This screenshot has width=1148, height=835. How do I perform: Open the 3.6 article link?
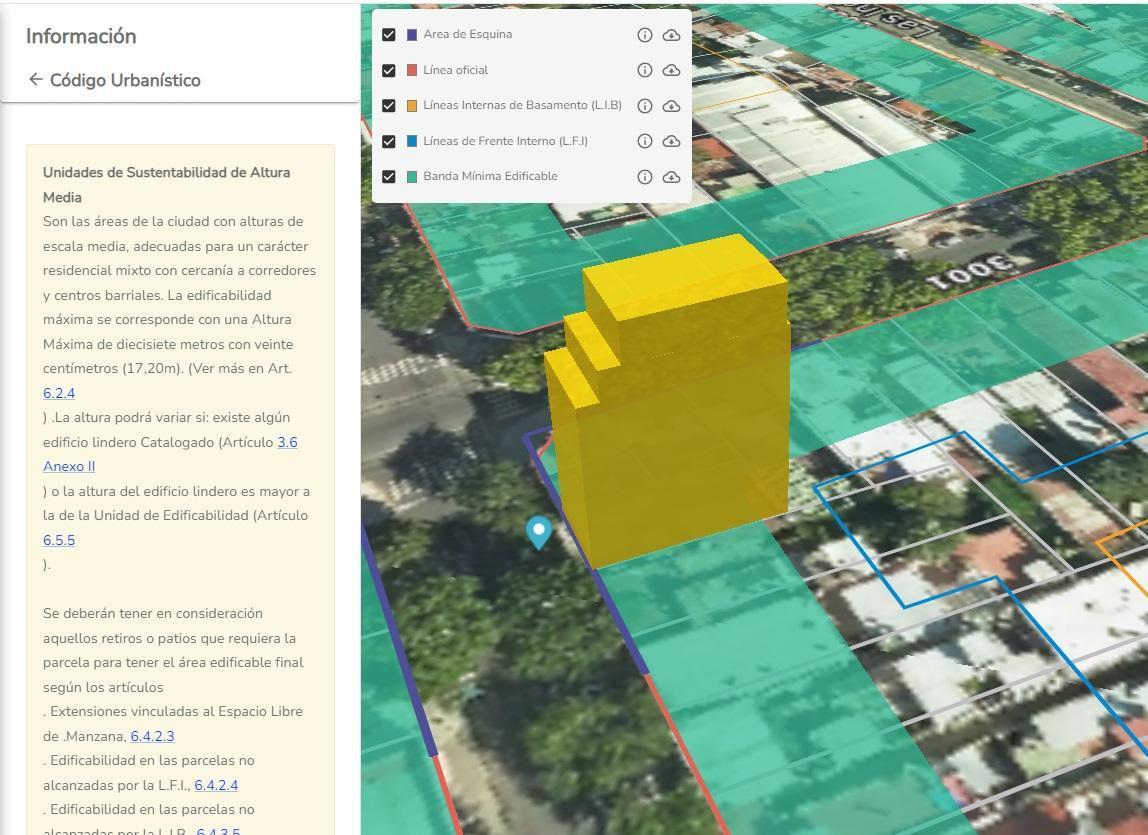[x=287, y=442]
